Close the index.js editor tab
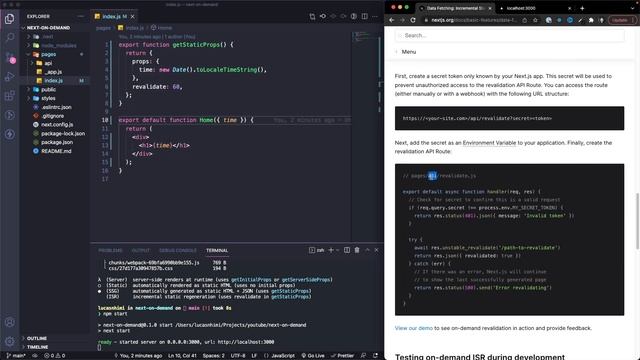This screenshot has width=640, height=360. tap(133, 16)
